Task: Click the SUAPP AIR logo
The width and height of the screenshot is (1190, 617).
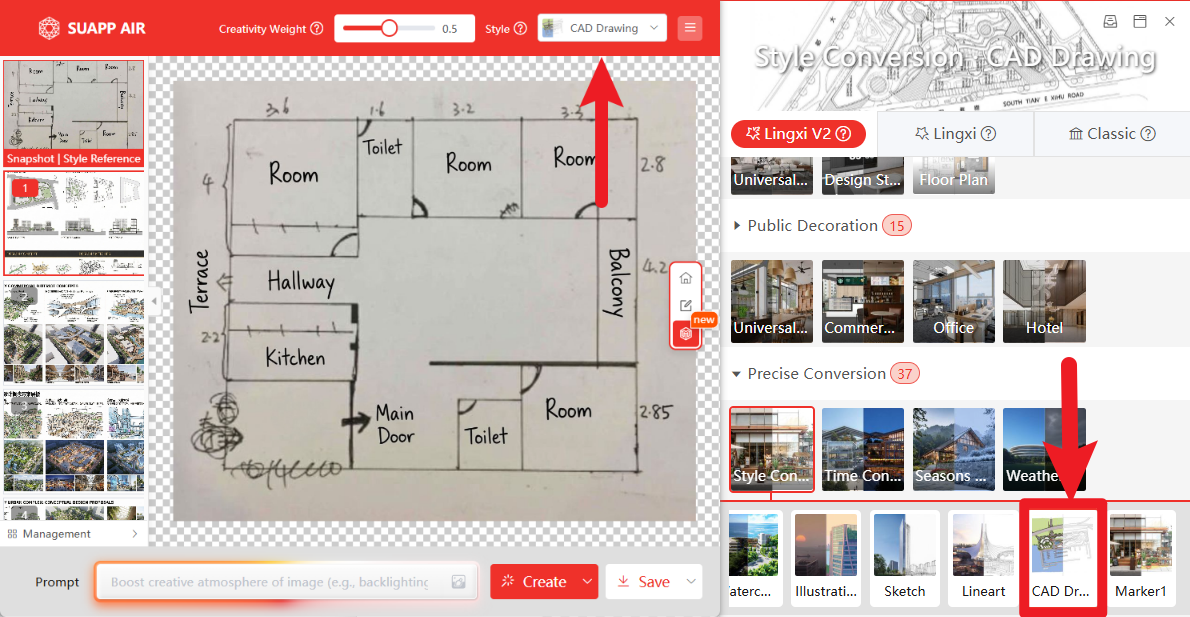Action: coord(91,28)
